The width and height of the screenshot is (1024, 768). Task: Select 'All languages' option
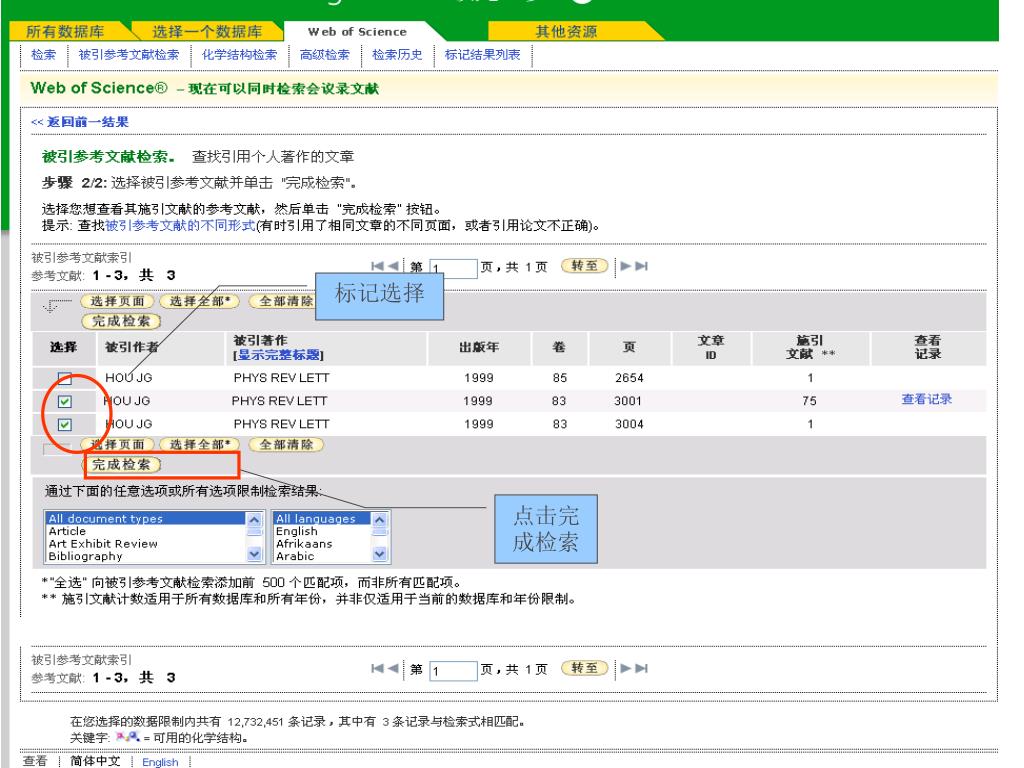click(321, 519)
